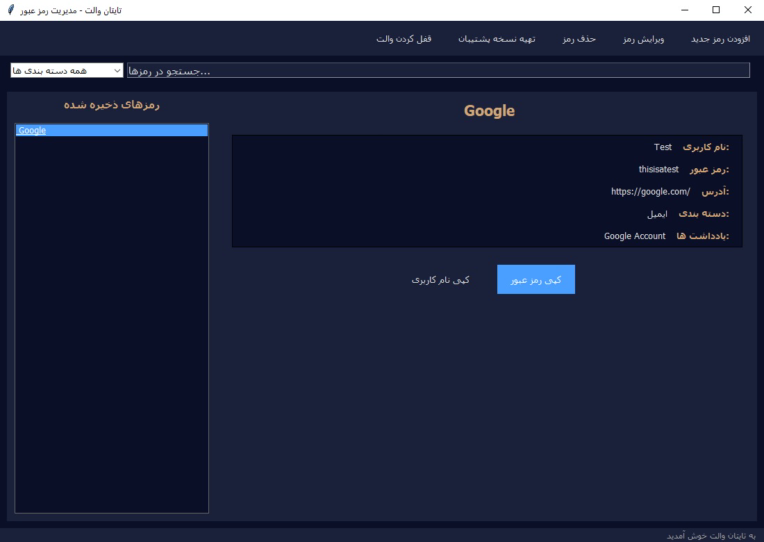Open افزودن رمز جدید to add a password
The image size is (764, 542).
[720, 39]
